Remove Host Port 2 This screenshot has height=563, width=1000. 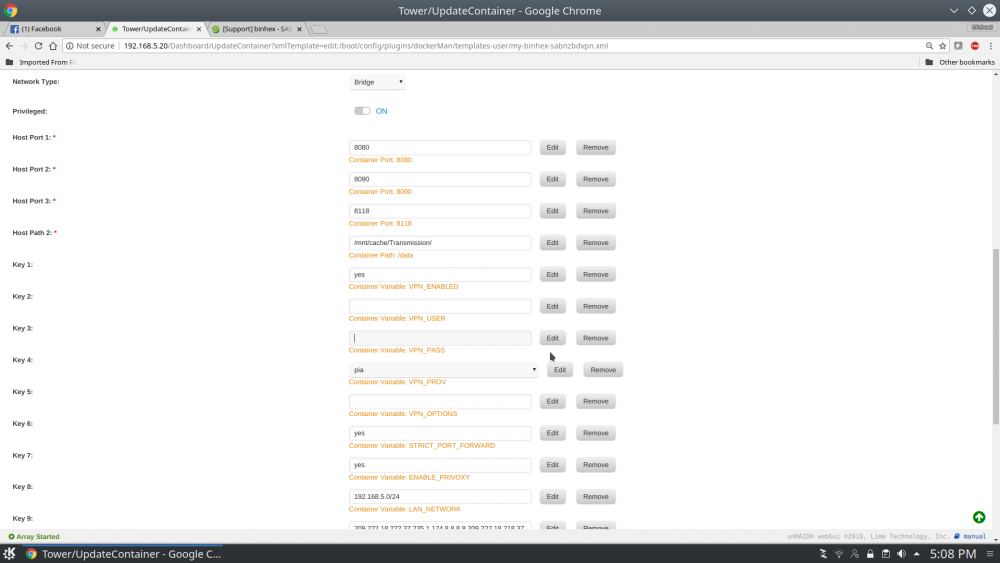(596, 179)
